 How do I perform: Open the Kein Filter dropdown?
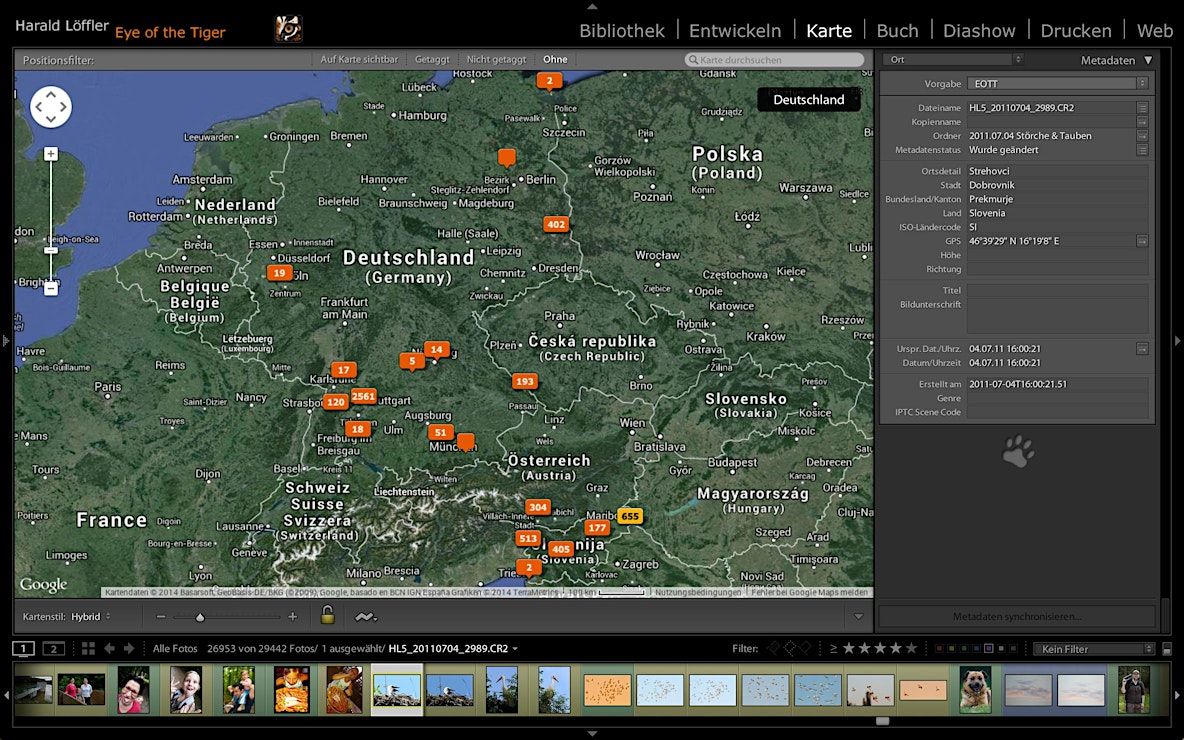point(1093,649)
